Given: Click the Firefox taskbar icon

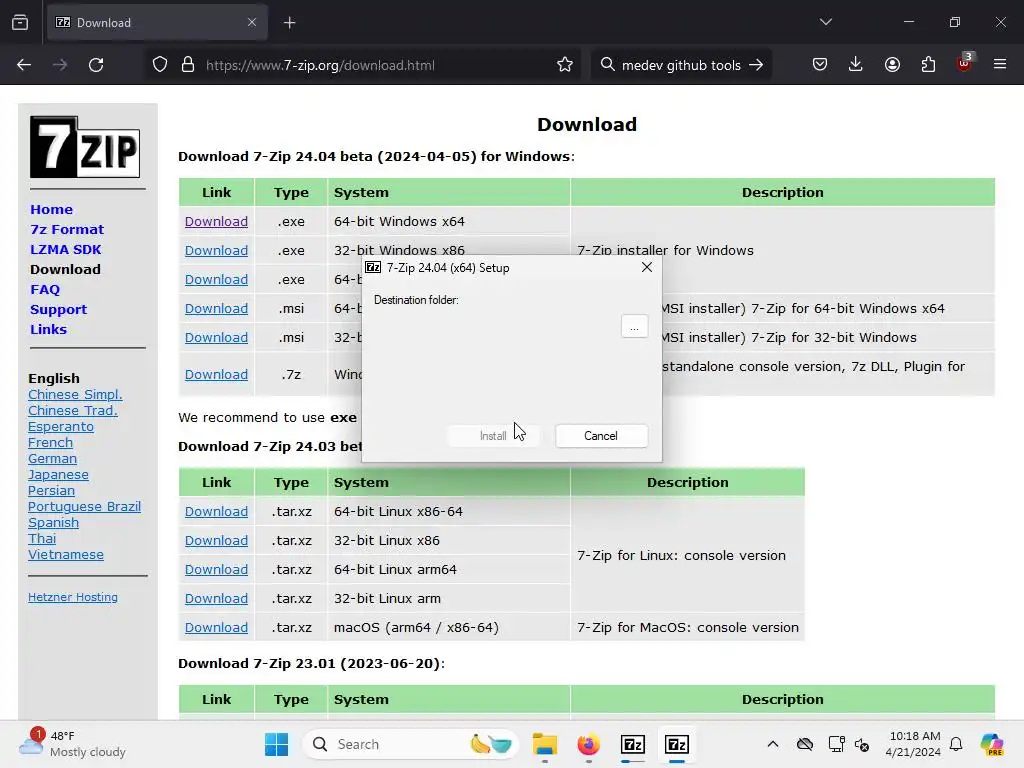Looking at the screenshot, I should coord(588,744).
